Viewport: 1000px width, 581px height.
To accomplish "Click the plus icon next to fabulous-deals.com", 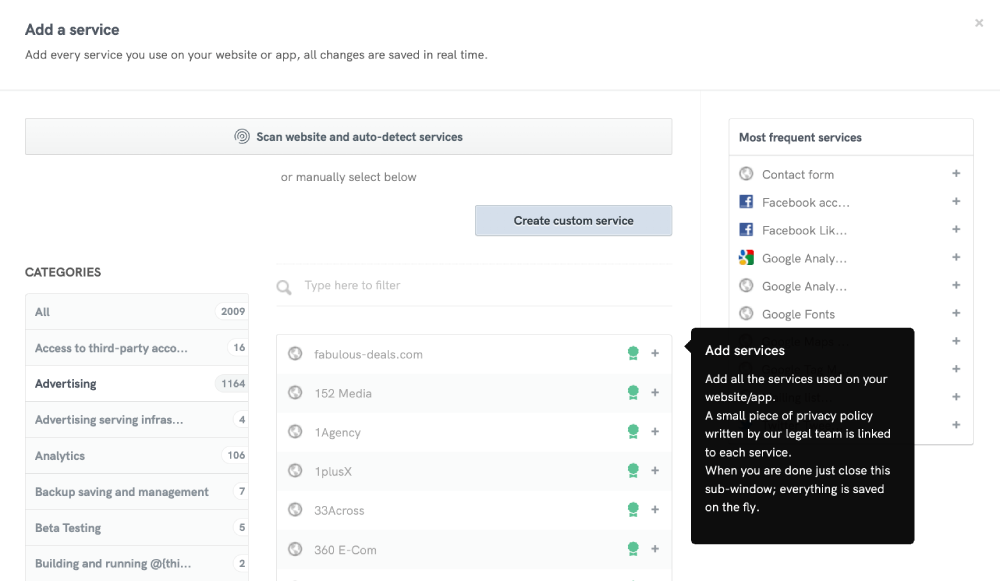I will (655, 353).
